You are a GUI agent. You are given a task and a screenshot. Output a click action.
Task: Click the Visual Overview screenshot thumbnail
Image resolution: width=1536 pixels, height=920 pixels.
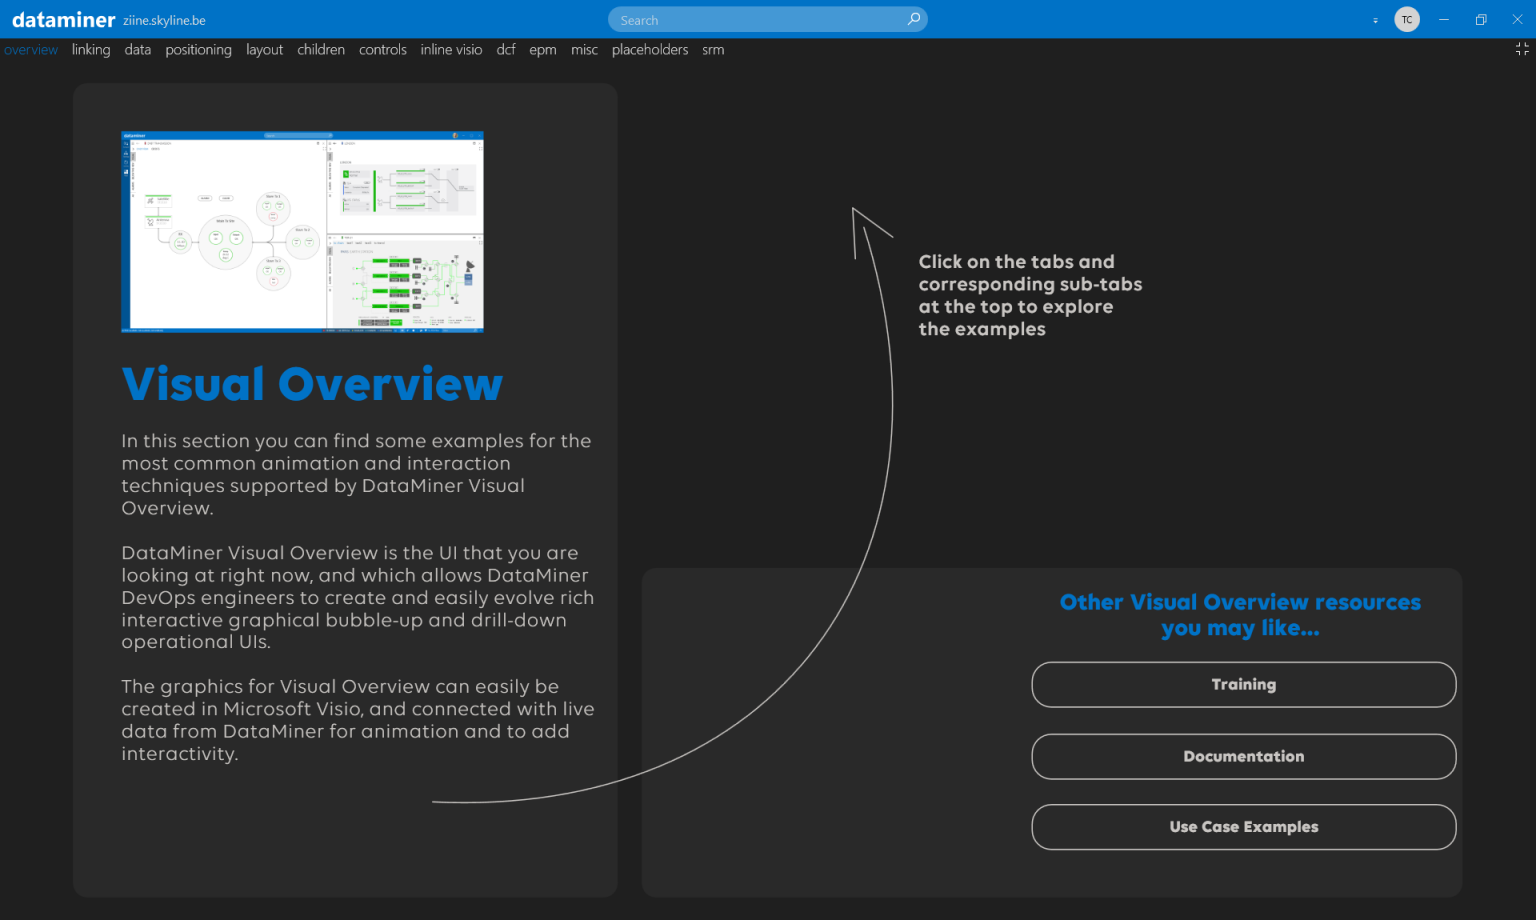302,231
